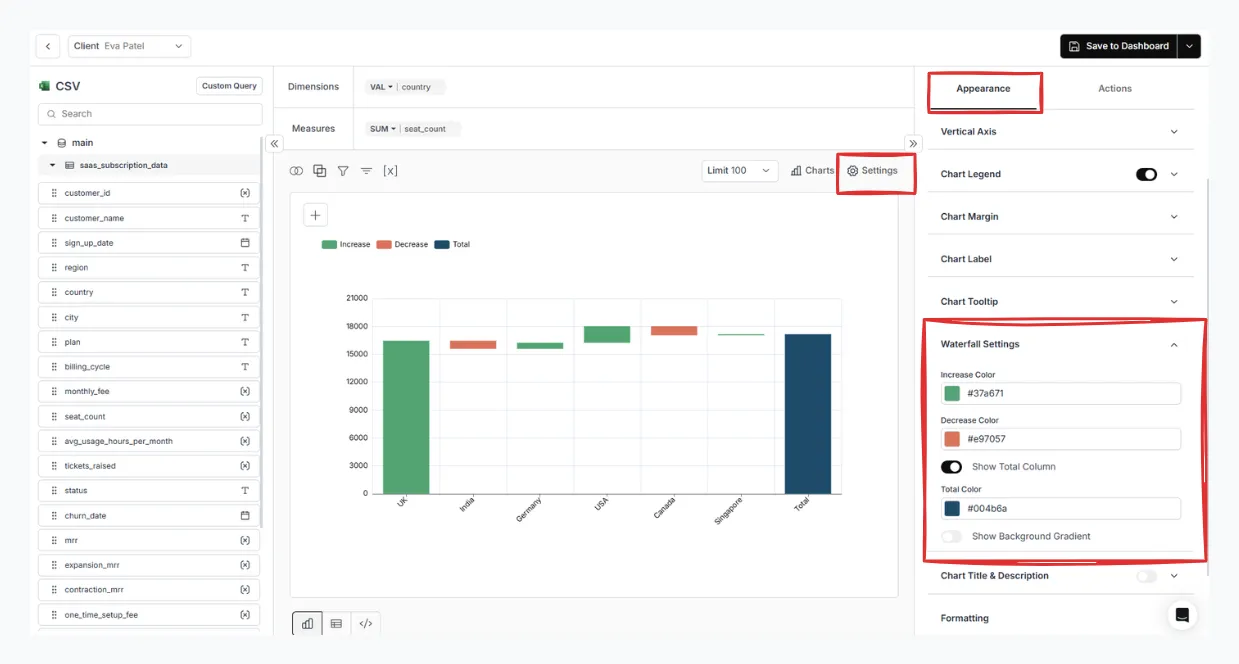Open the [x] variables icon
The height and width of the screenshot is (664, 1239).
(390, 171)
